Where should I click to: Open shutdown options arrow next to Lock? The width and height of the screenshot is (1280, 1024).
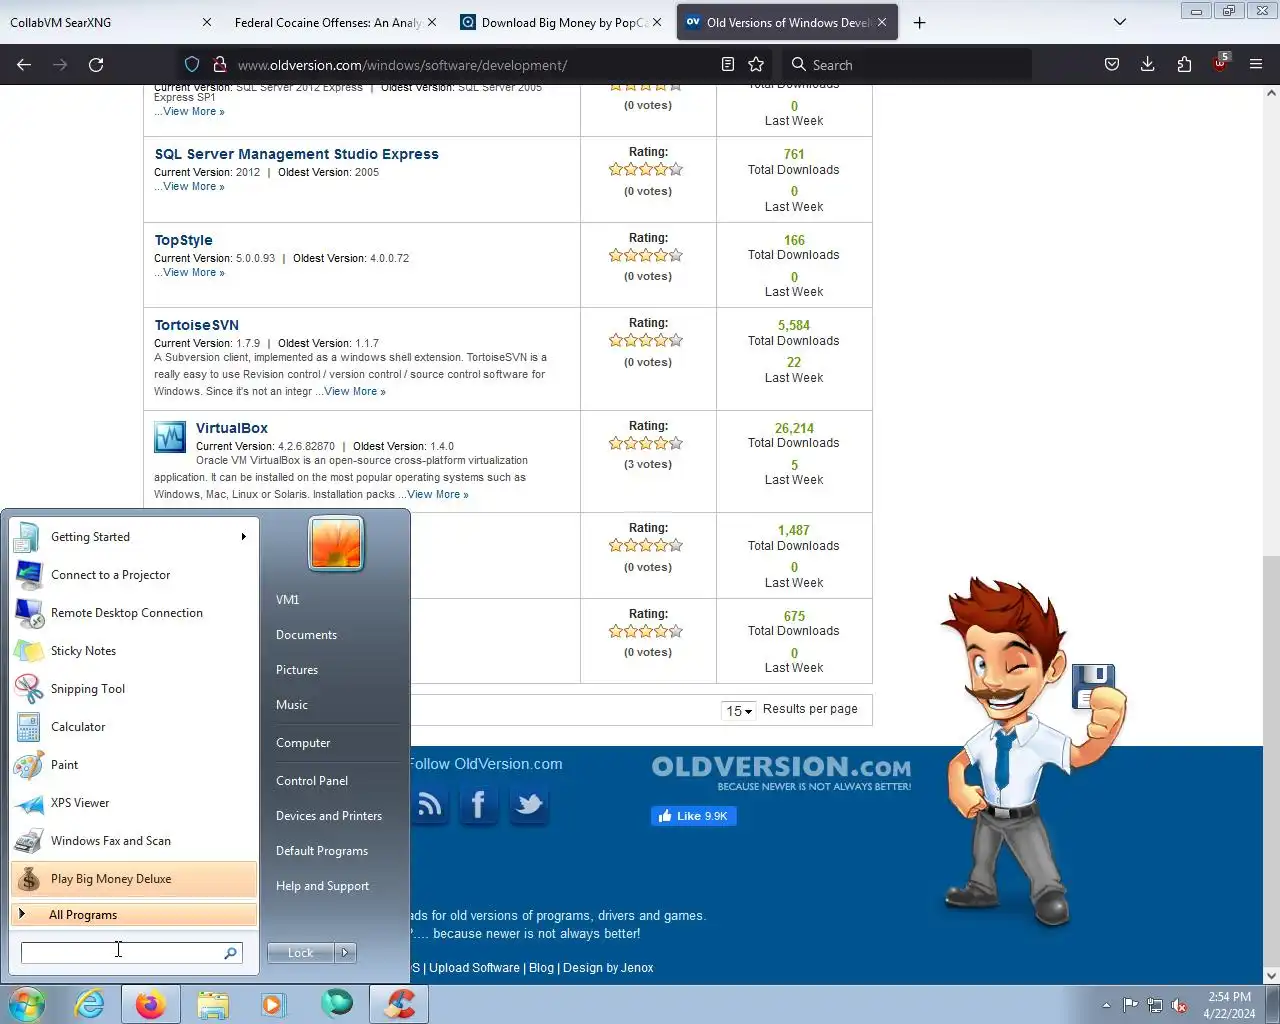345,953
